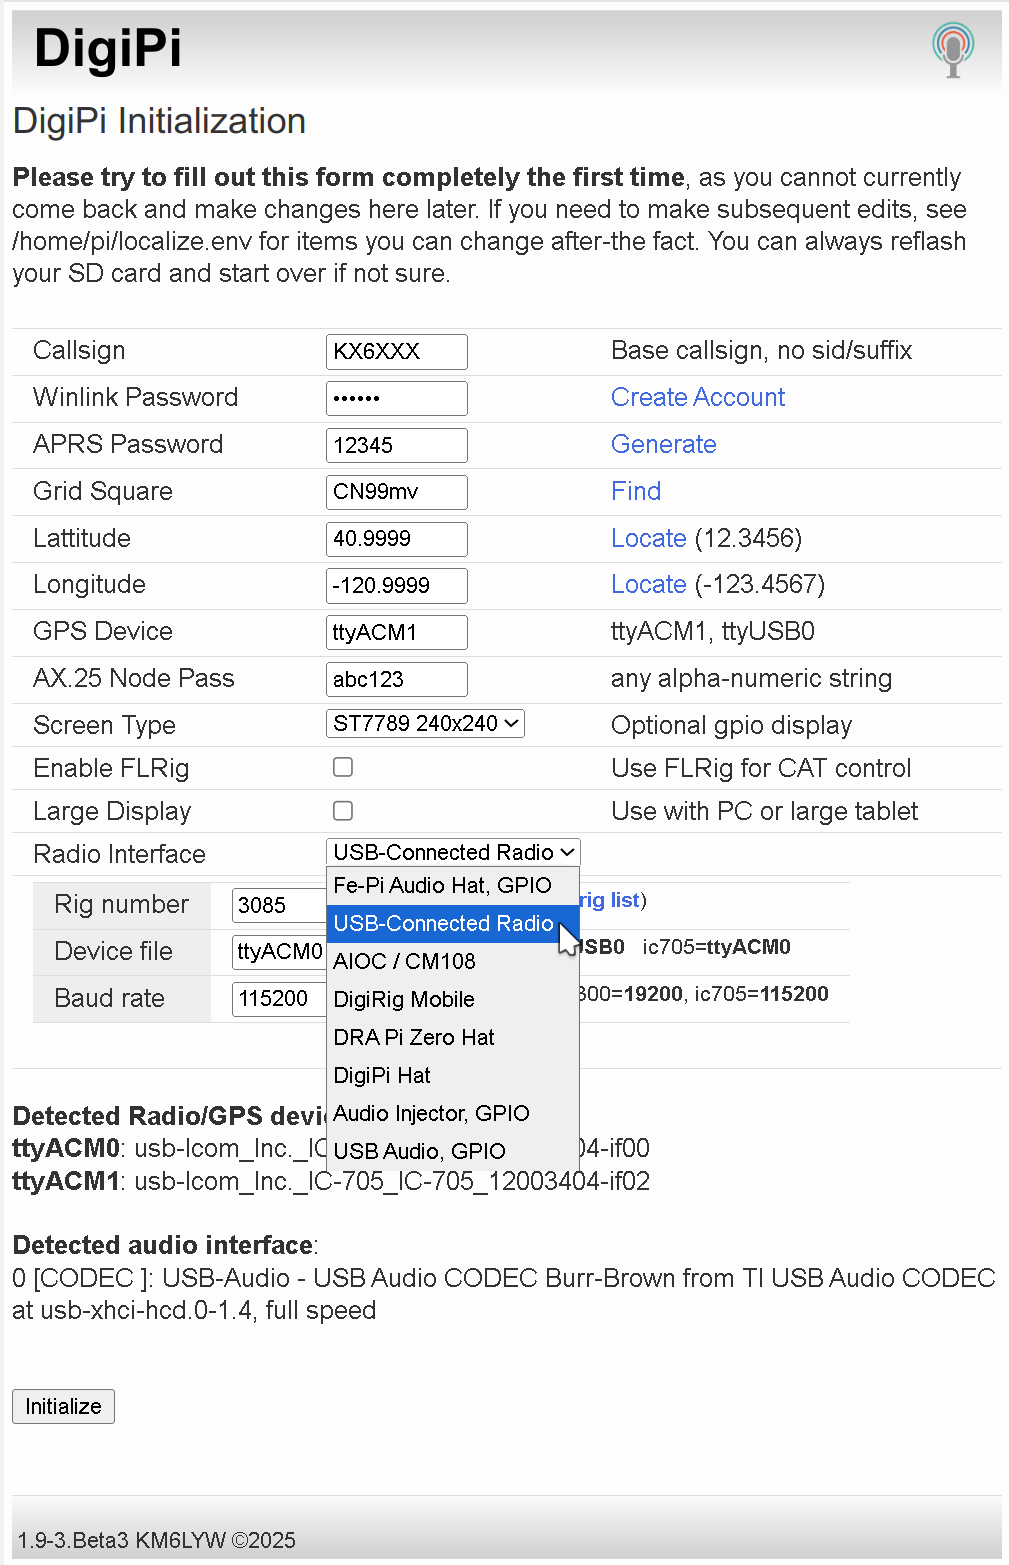The width and height of the screenshot is (1009, 1565).
Task: Open the Find grid square link
Action: coord(636,491)
